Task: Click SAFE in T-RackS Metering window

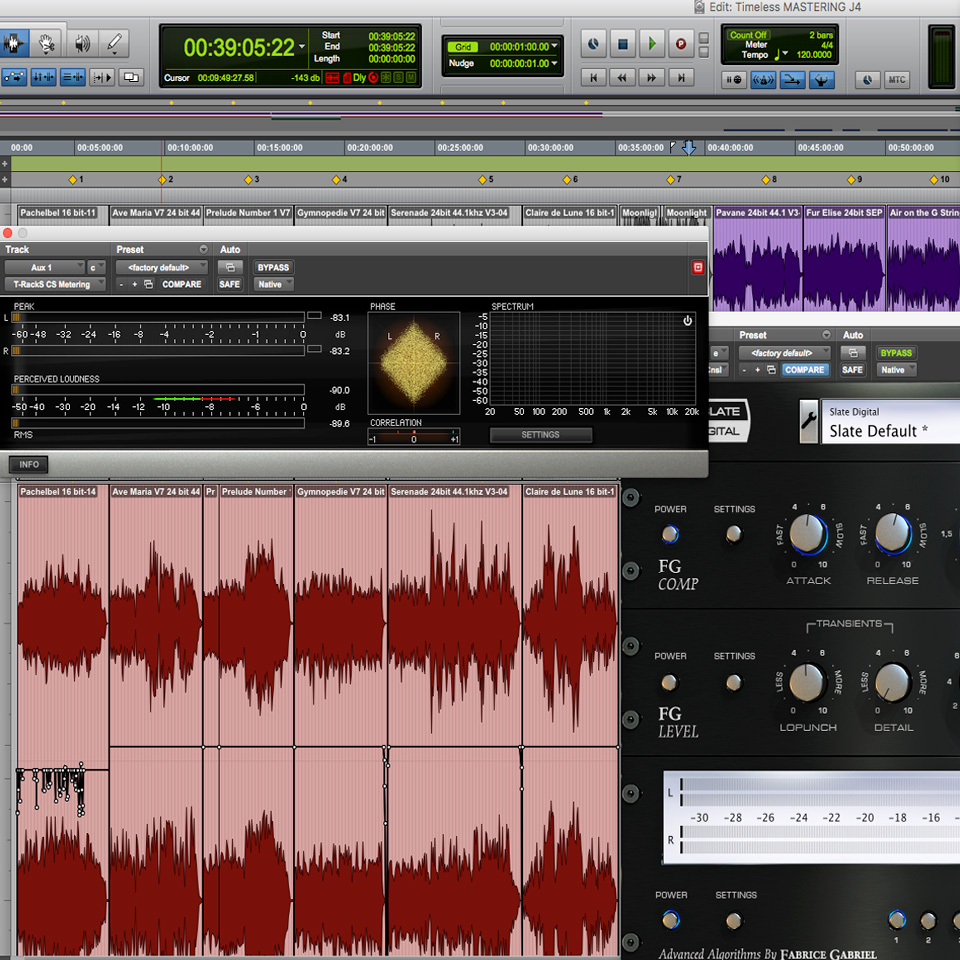Action: [230, 284]
